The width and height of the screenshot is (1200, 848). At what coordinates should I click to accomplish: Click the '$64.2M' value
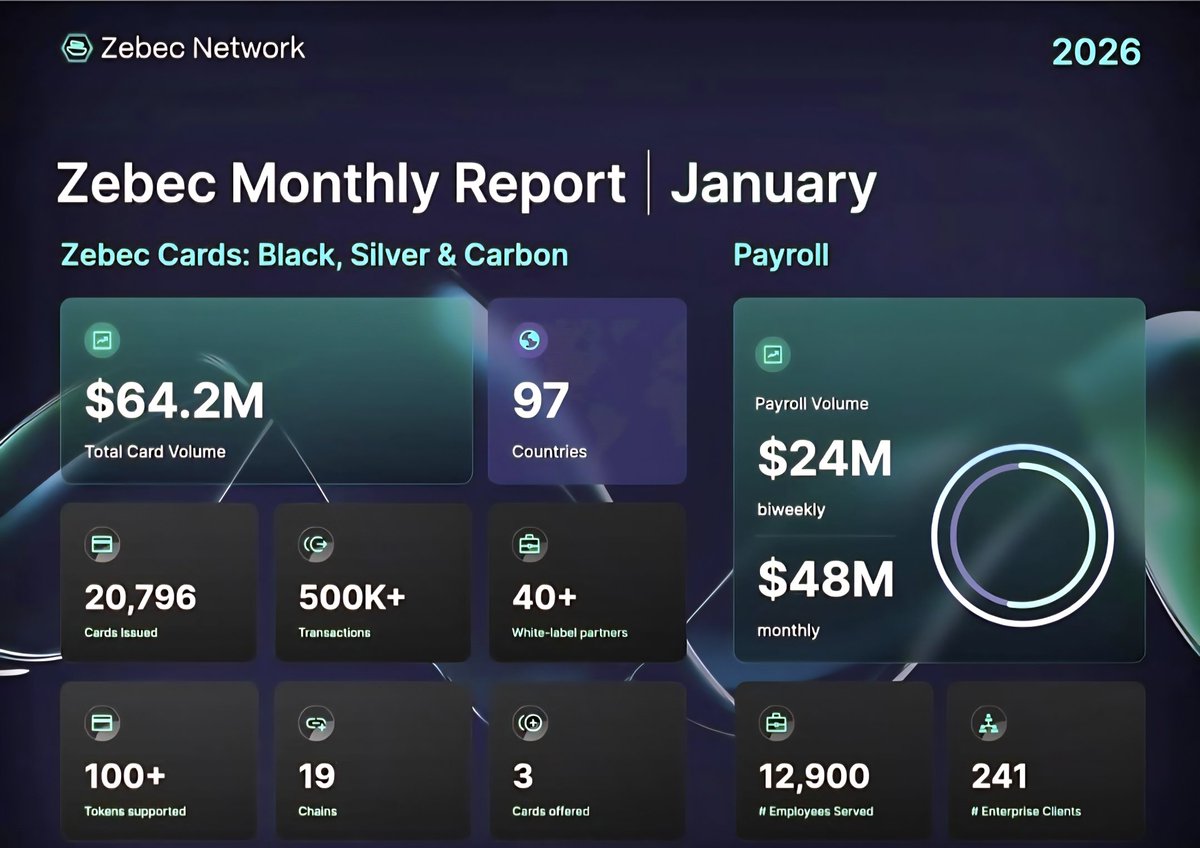pyautogui.click(x=175, y=400)
